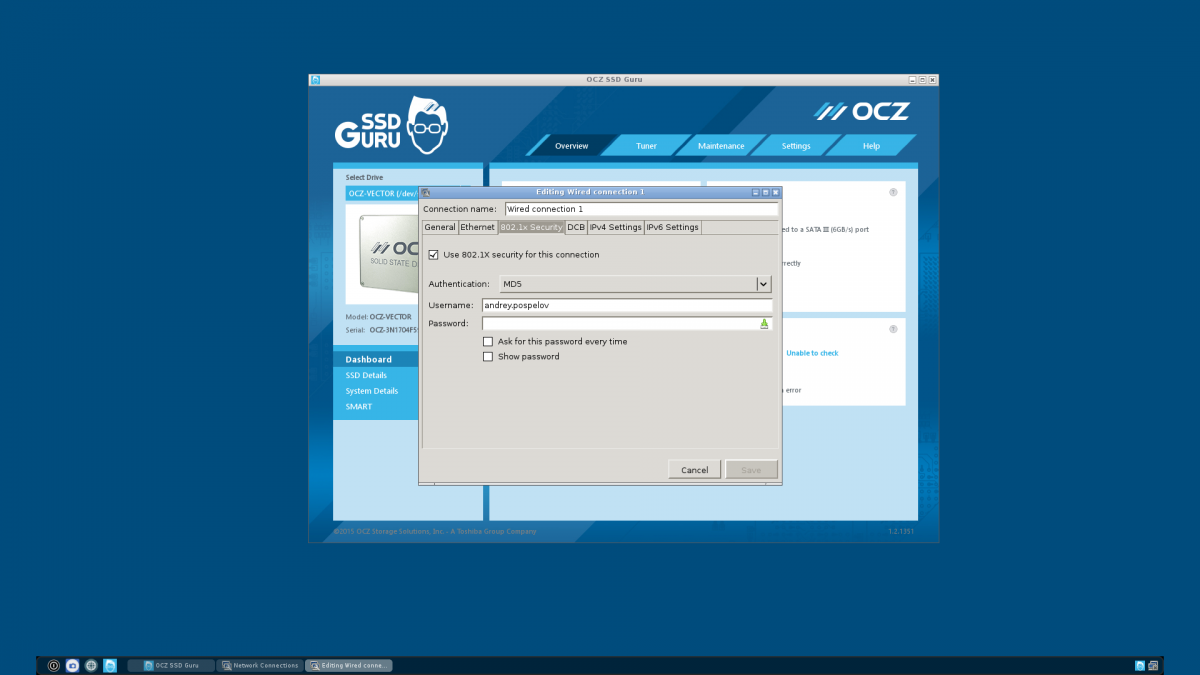Open the Ethernet tab
The height and width of the screenshot is (675, 1200).
click(477, 228)
